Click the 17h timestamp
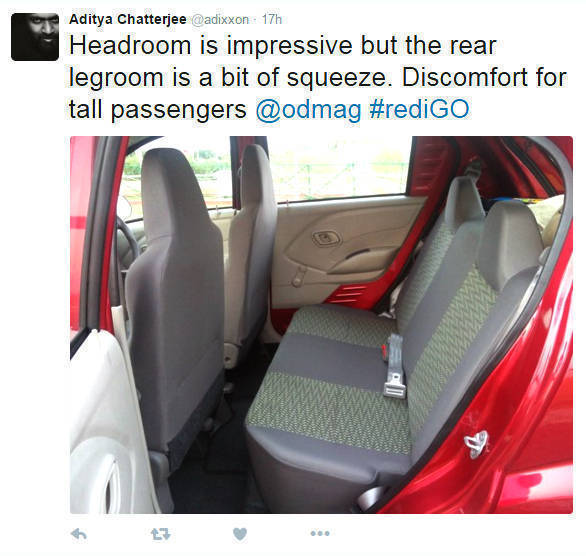The height and width of the screenshot is (556, 586). click(x=272, y=19)
